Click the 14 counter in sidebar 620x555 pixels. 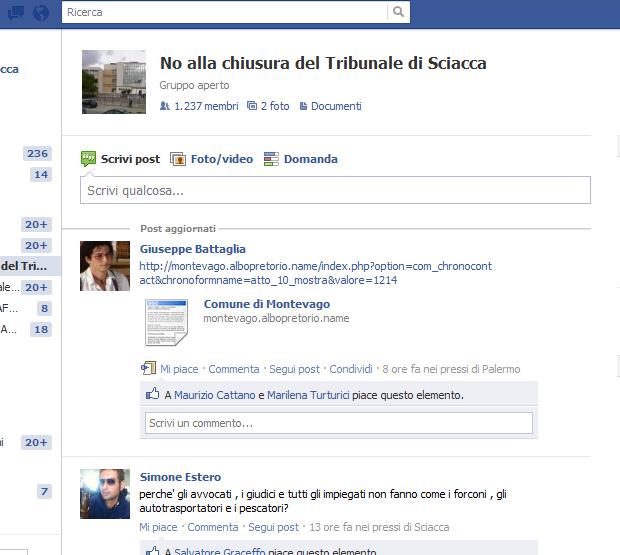coord(41,174)
